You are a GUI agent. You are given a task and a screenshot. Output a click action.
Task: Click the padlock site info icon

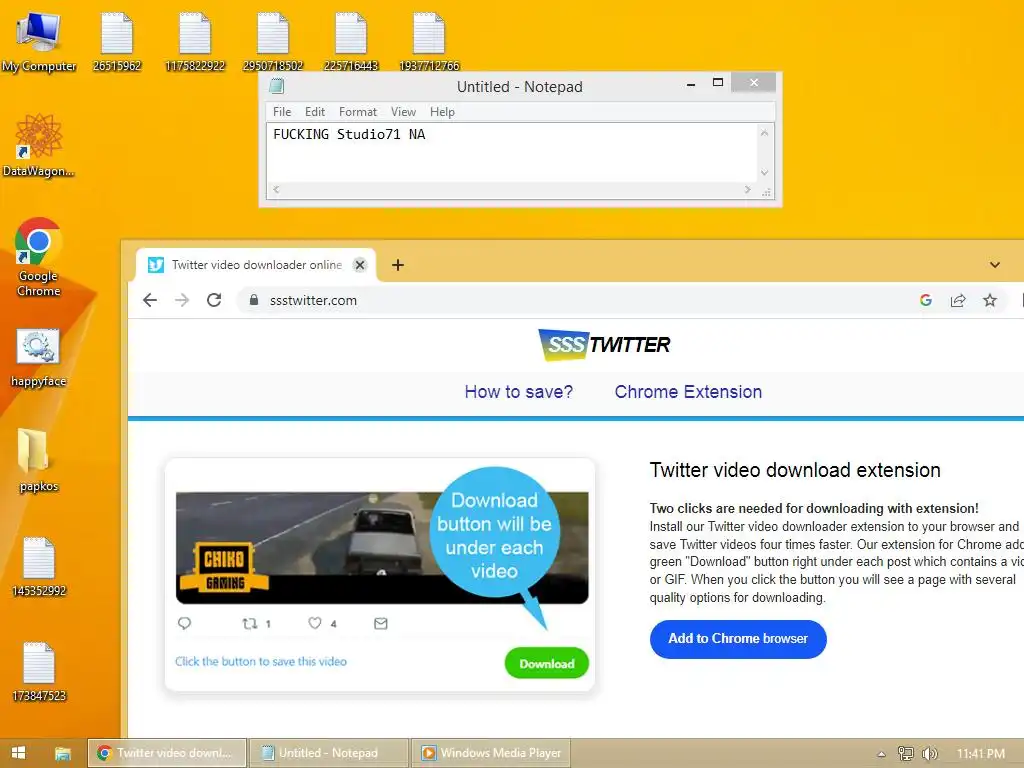(x=254, y=300)
